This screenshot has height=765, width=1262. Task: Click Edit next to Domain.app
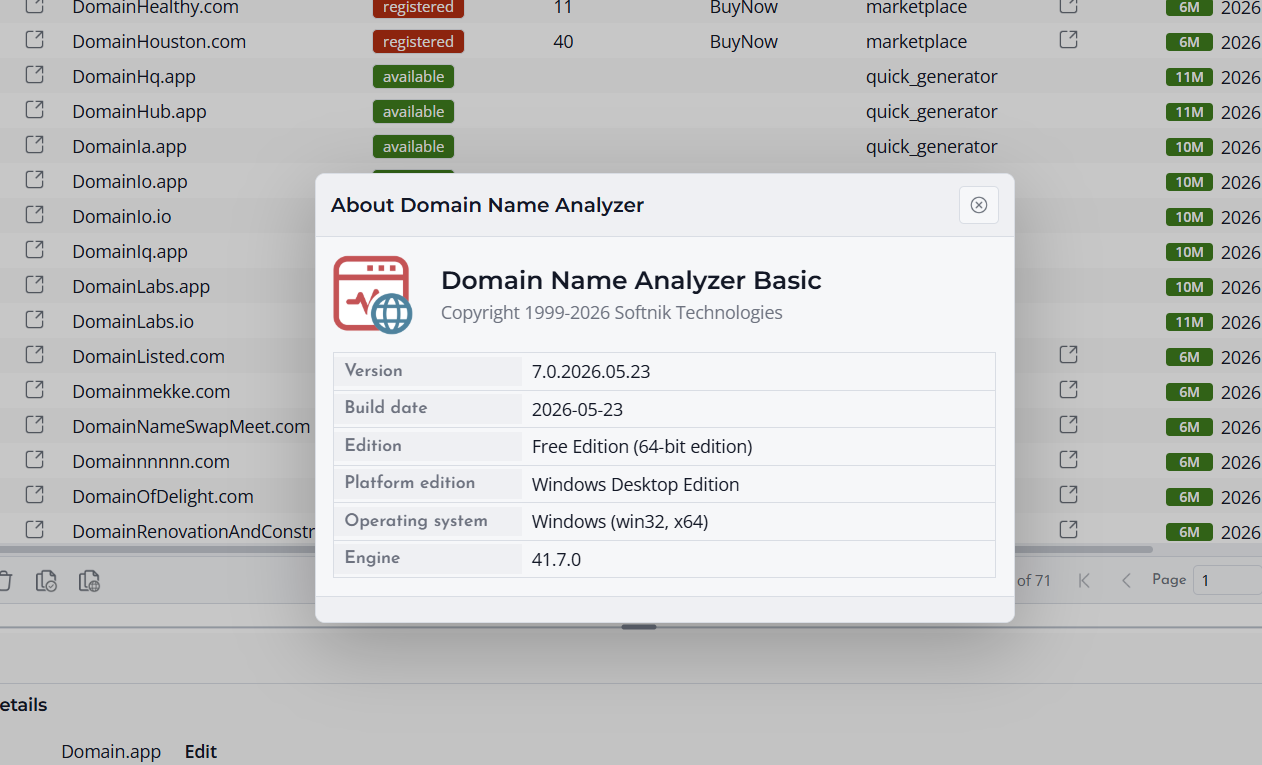[x=201, y=751]
